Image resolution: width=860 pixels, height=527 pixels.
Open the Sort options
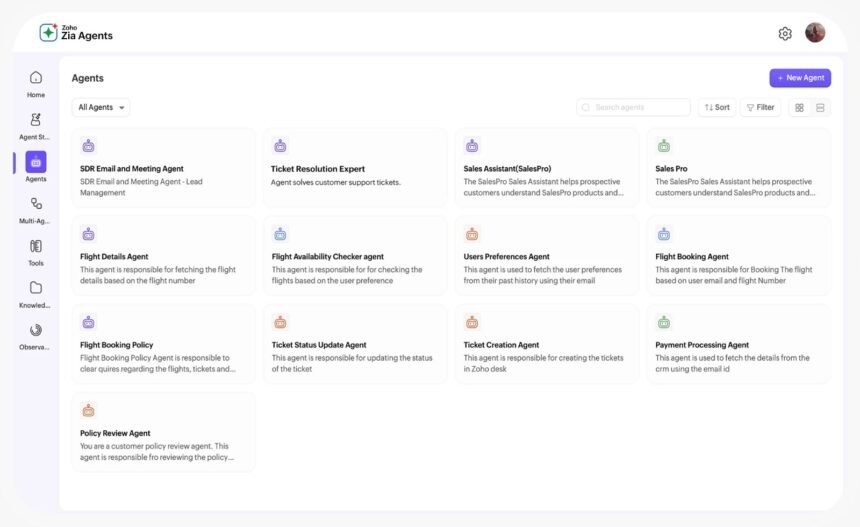[x=717, y=107]
